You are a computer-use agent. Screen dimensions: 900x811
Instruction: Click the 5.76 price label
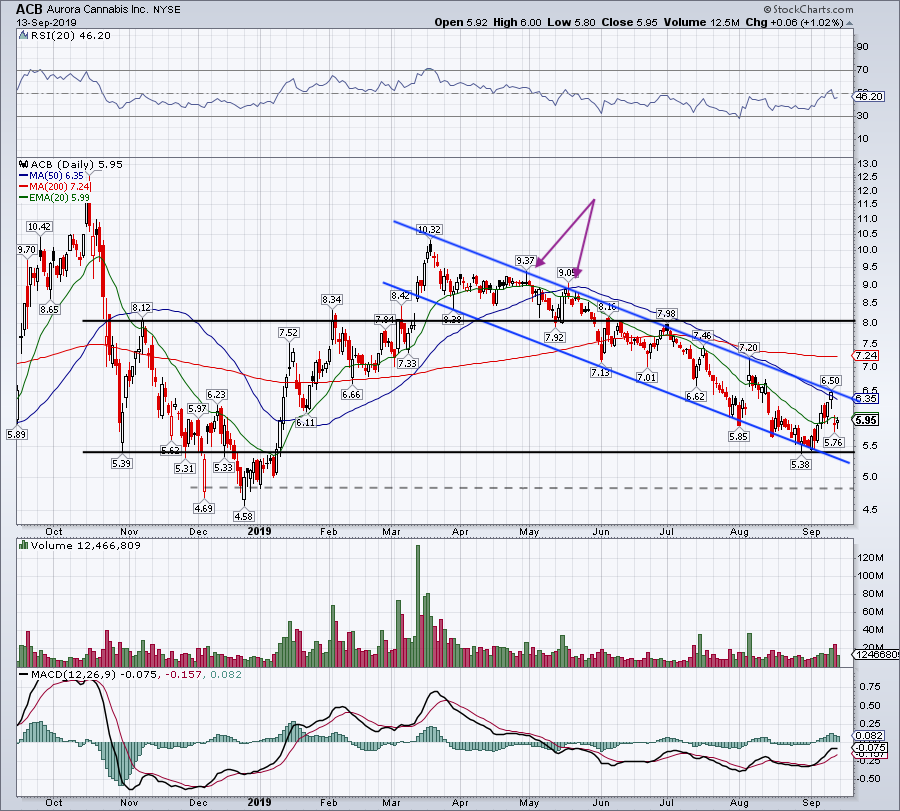tap(833, 442)
